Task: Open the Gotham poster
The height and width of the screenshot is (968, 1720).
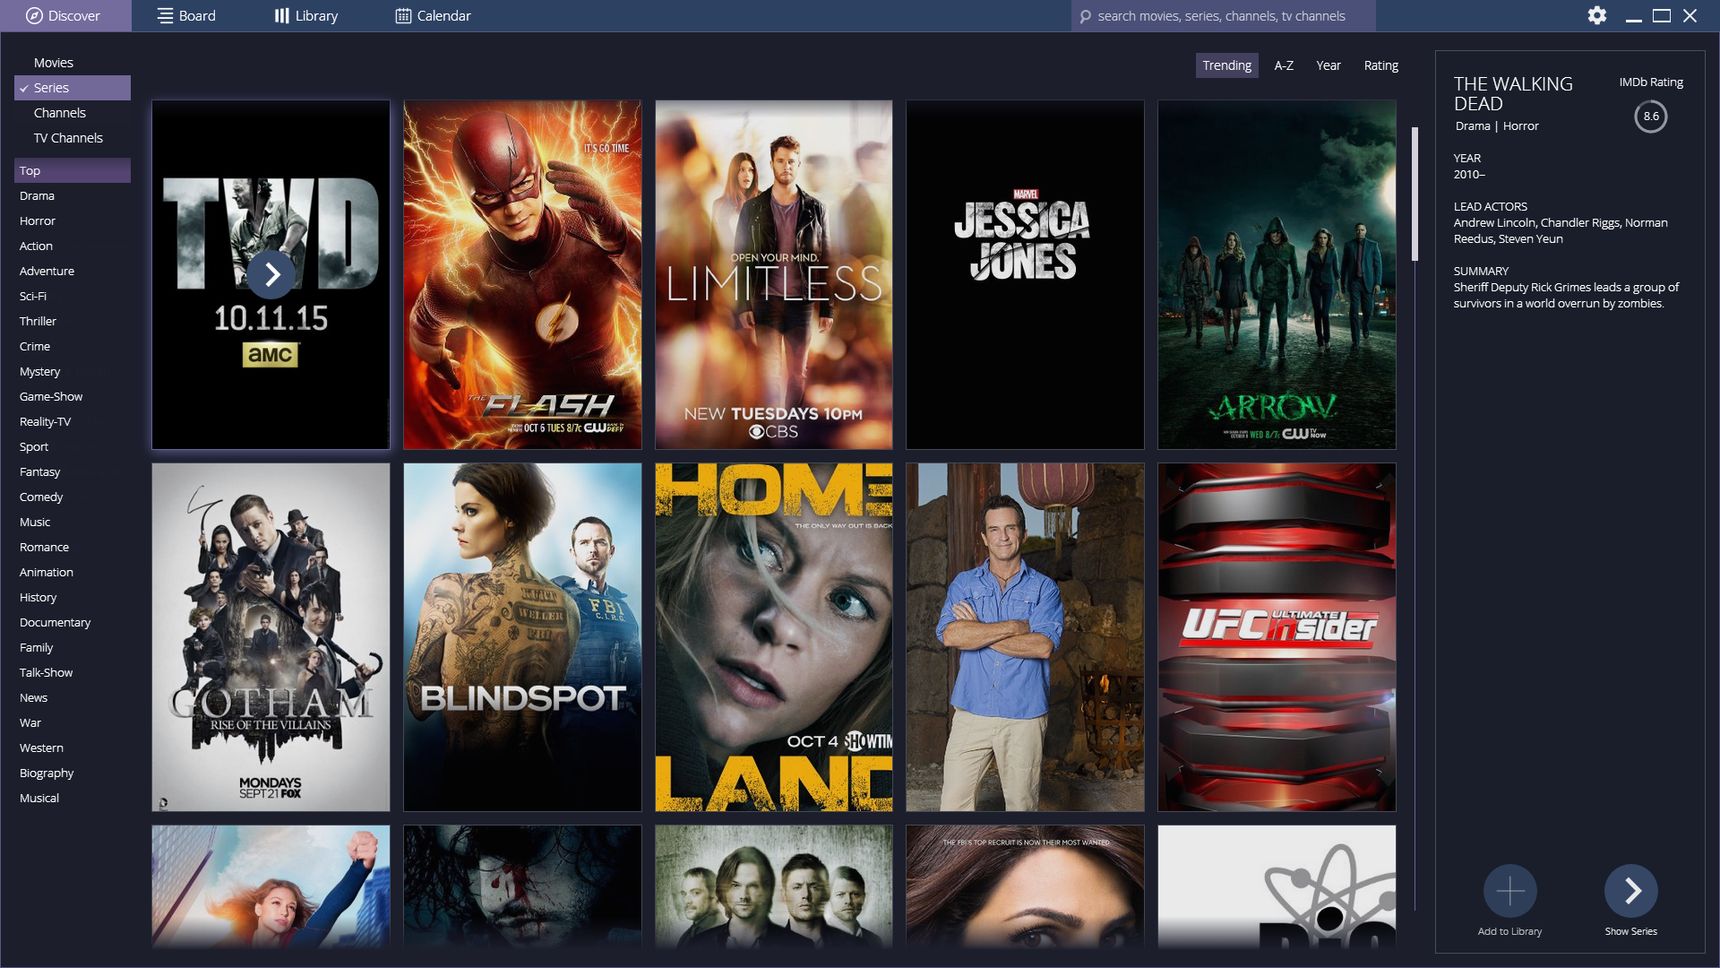Action: coord(271,637)
